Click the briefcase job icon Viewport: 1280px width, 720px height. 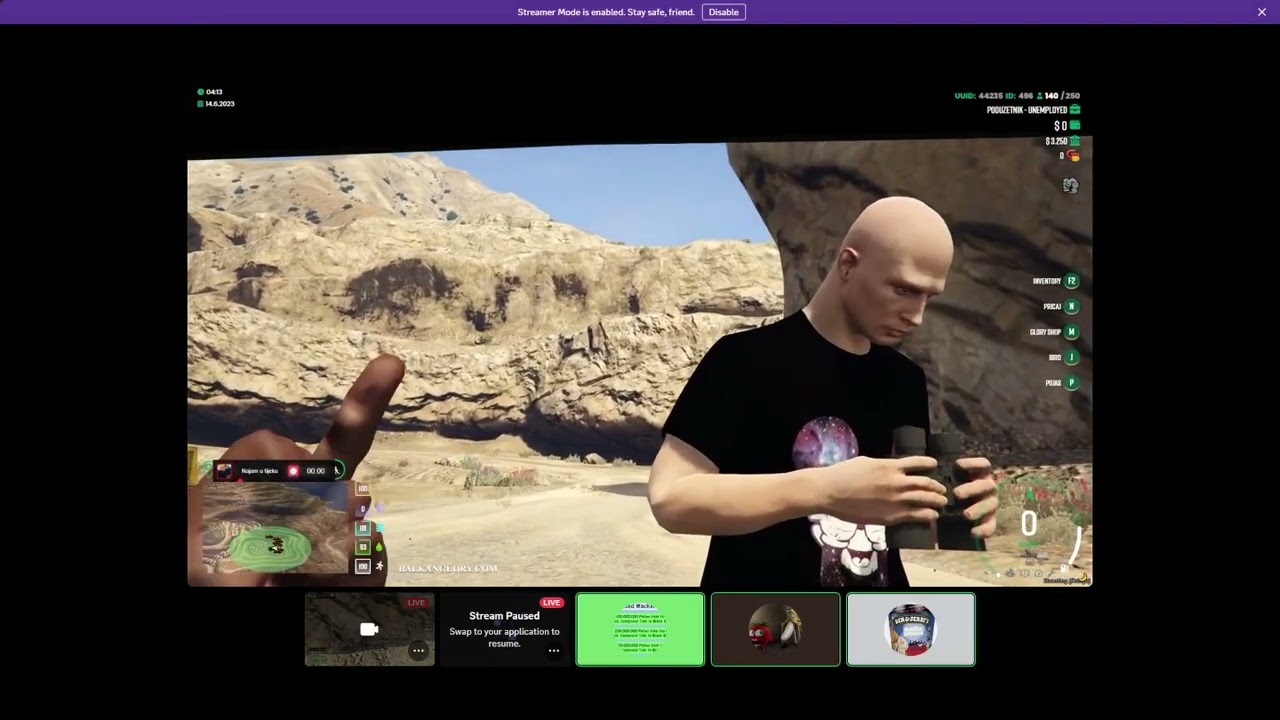tap(1075, 110)
